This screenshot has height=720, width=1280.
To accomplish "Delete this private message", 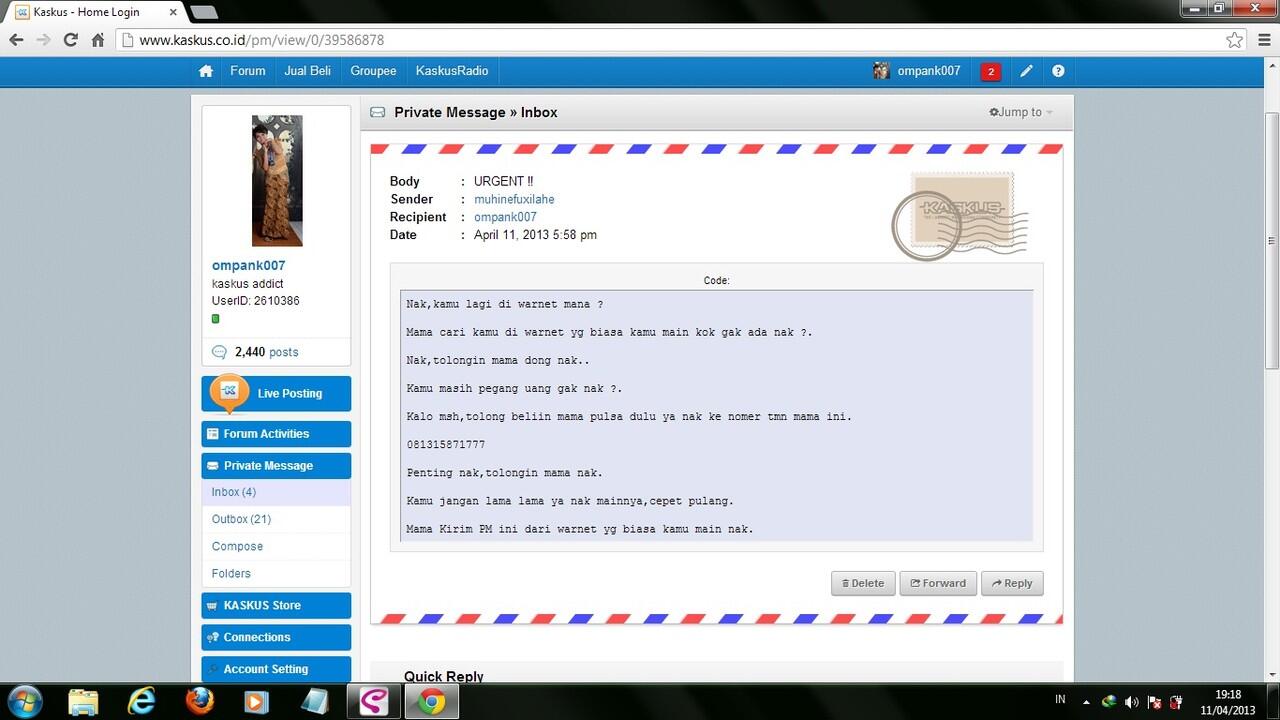I will point(863,583).
